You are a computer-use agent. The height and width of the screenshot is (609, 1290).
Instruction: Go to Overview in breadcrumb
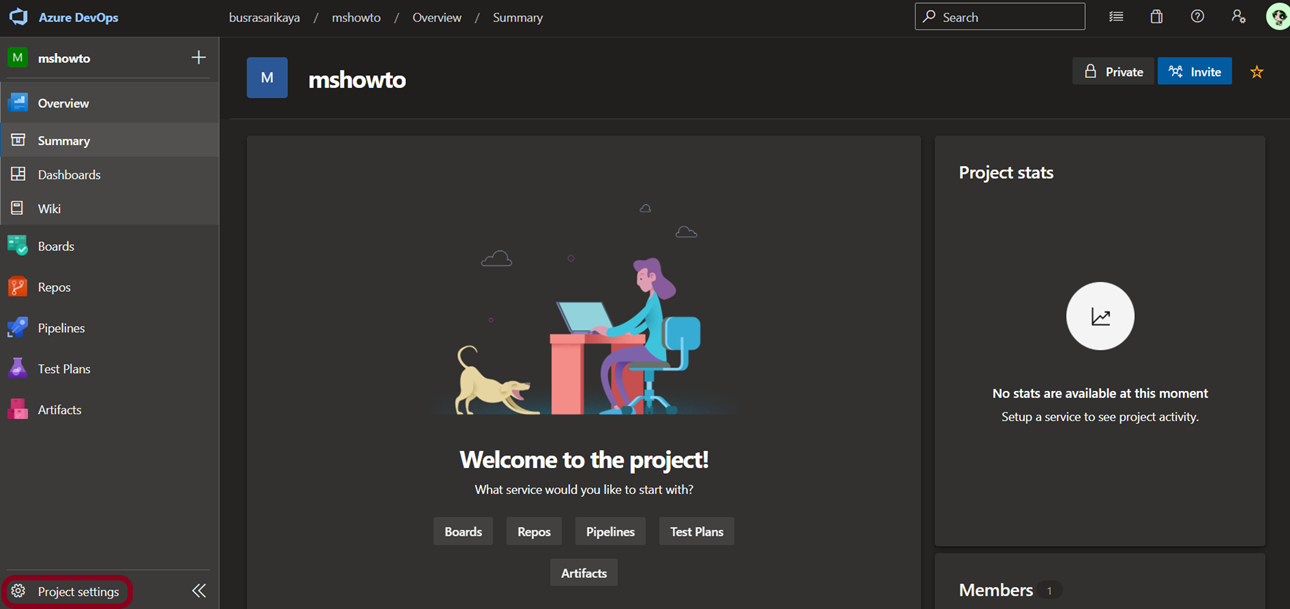click(437, 17)
